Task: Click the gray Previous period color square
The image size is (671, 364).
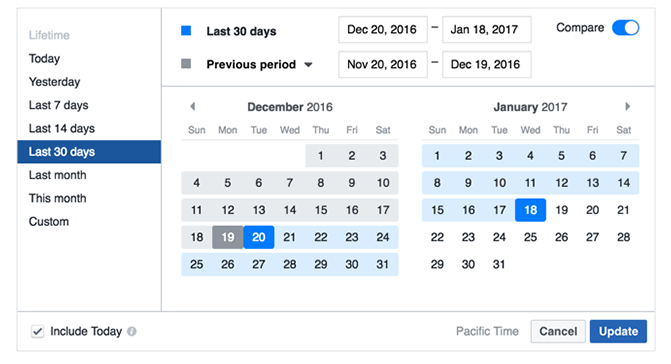Action: pyautogui.click(x=186, y=64)
